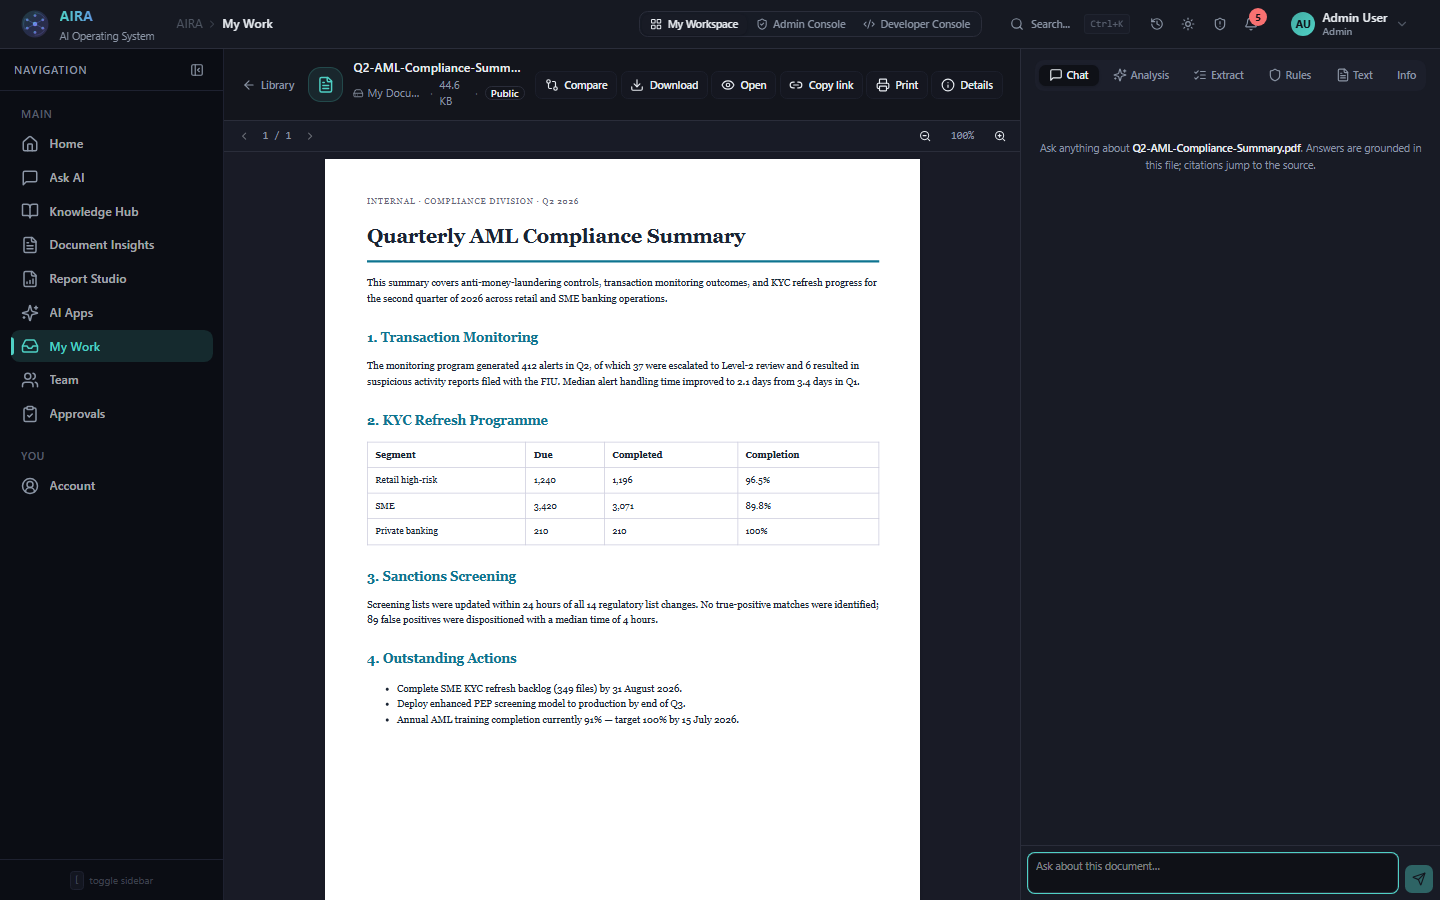Open notifications bell with 5 badge
The image size is (1440, 900).
click(1252, 22)
